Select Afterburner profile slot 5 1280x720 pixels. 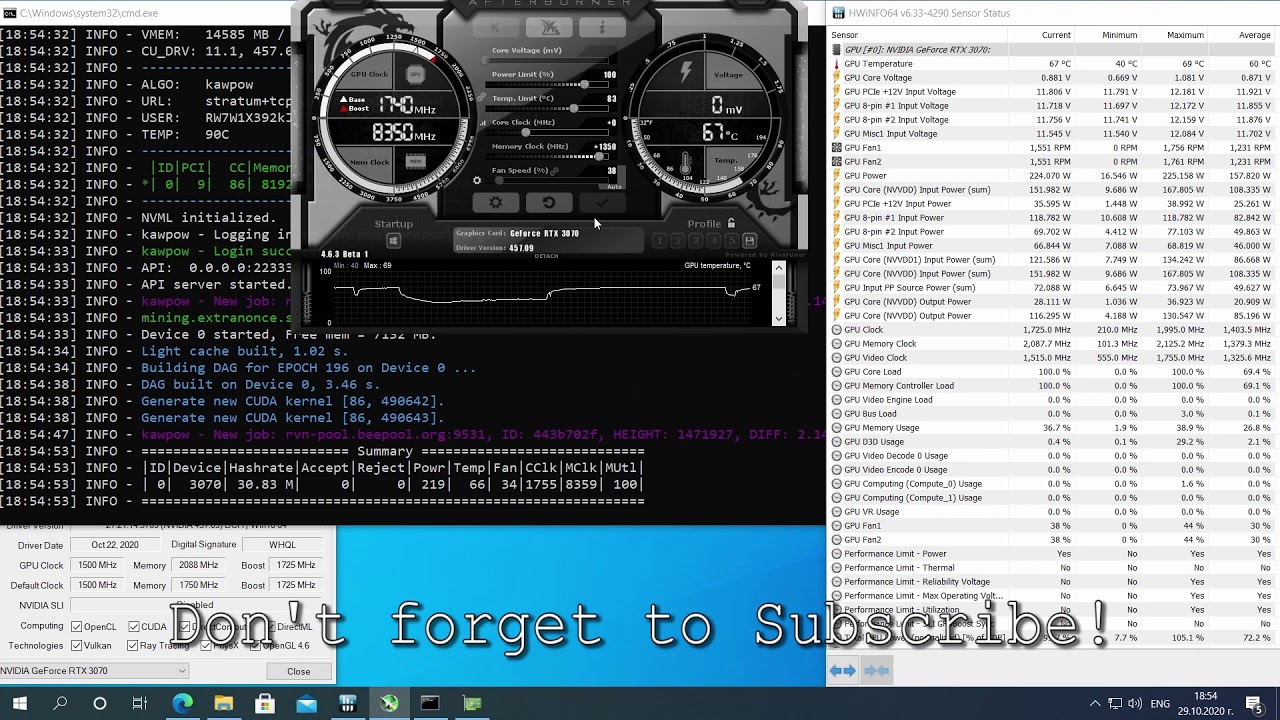731,241
